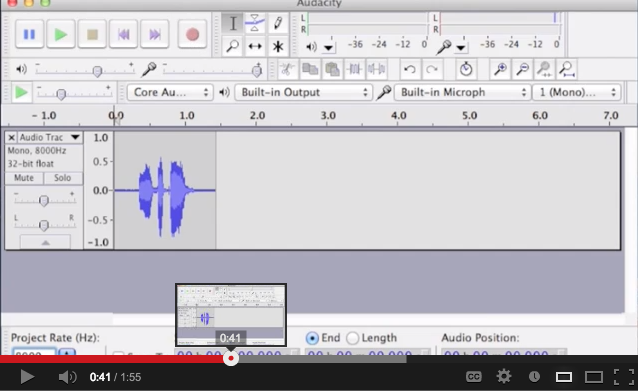Viewport: 638px width, 391px height.
Task: Click the Play-at-speed green button
Action: [21, 92]
